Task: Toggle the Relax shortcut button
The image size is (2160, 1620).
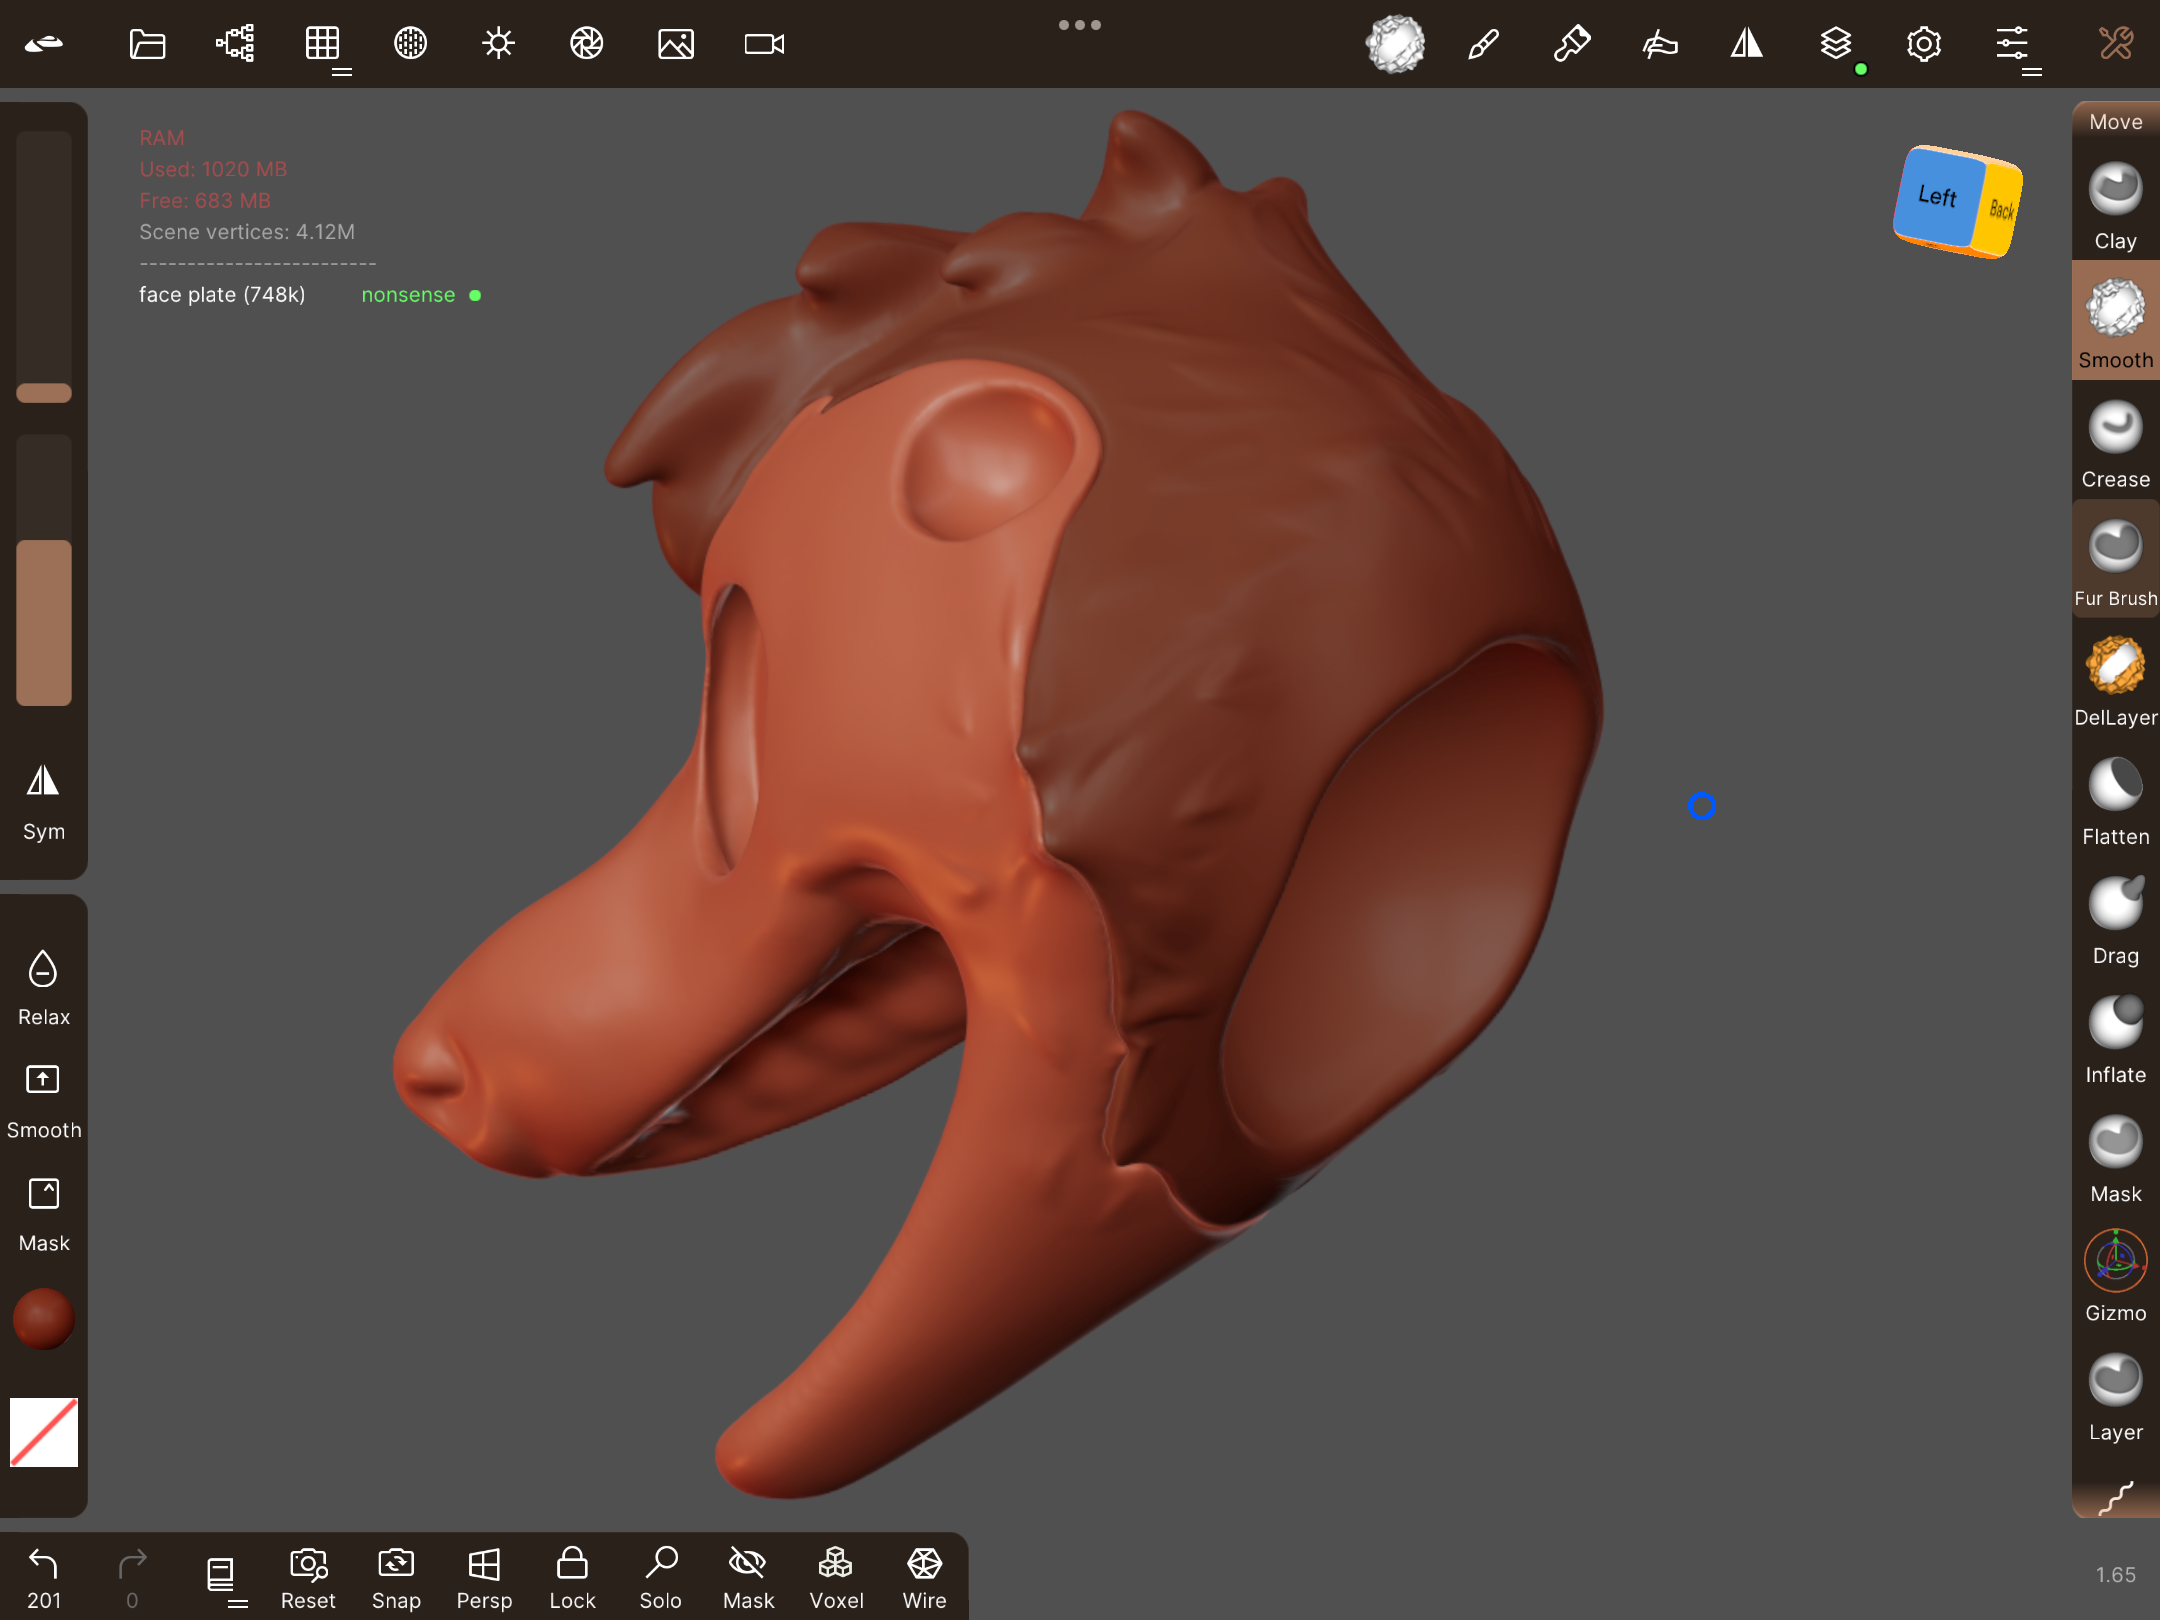Action: tap(44, 988)
